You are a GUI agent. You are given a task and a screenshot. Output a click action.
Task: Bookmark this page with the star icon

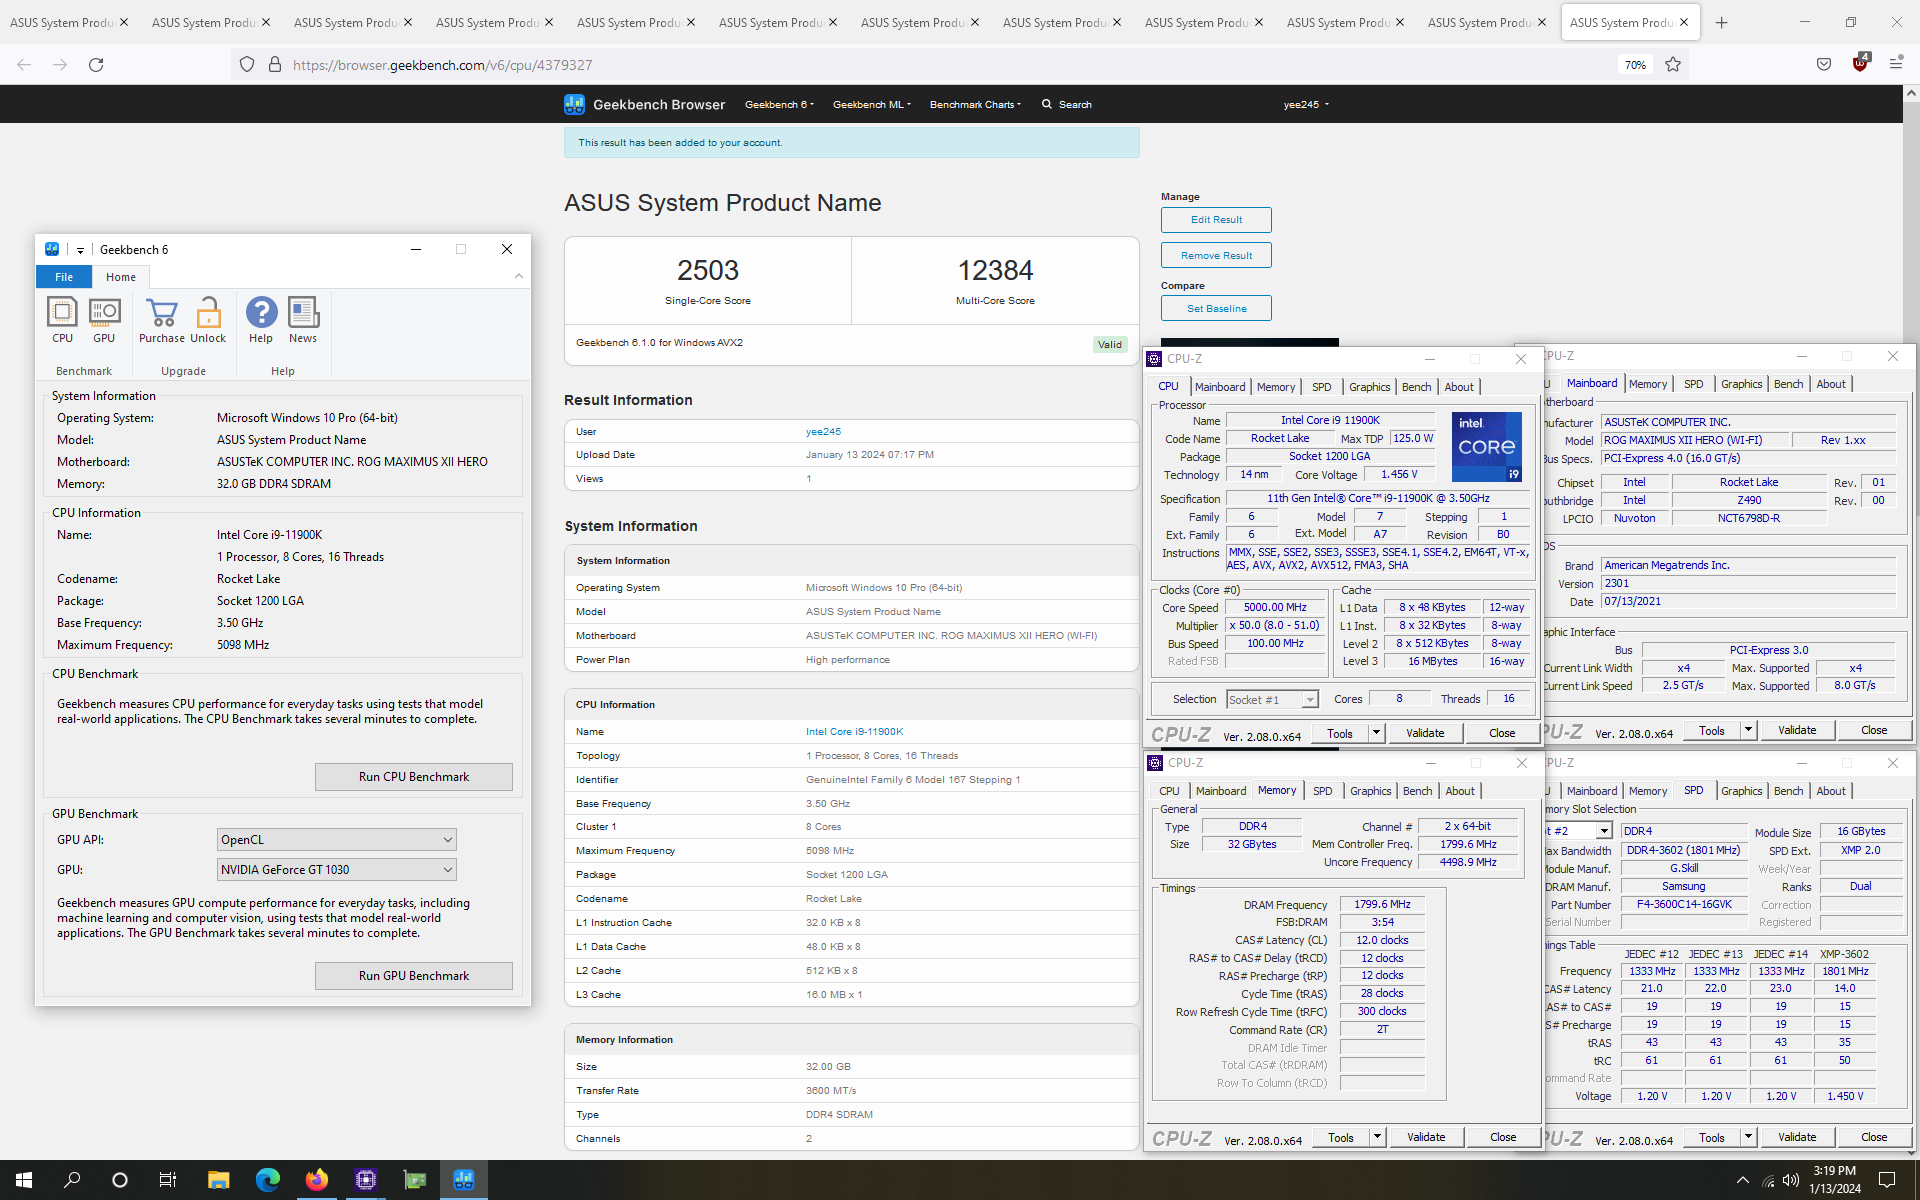click(1673, 65)
